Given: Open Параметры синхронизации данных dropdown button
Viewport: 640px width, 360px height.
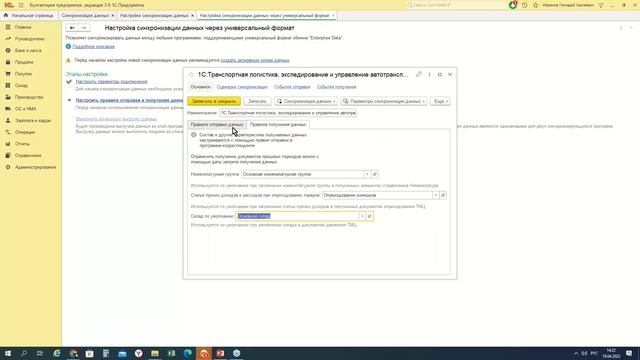Looking at the screenshot, I should [x=383, y=101].
